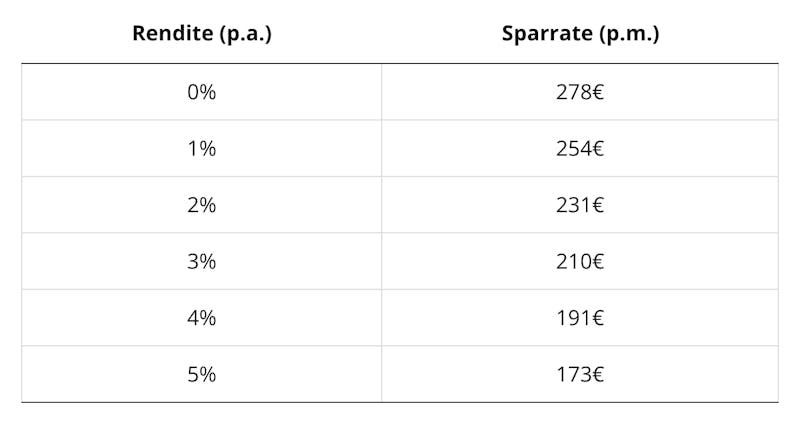Select the 2% Rendite cell
The height and width of the screenshot is (427, 800).
tap(202, 205)
